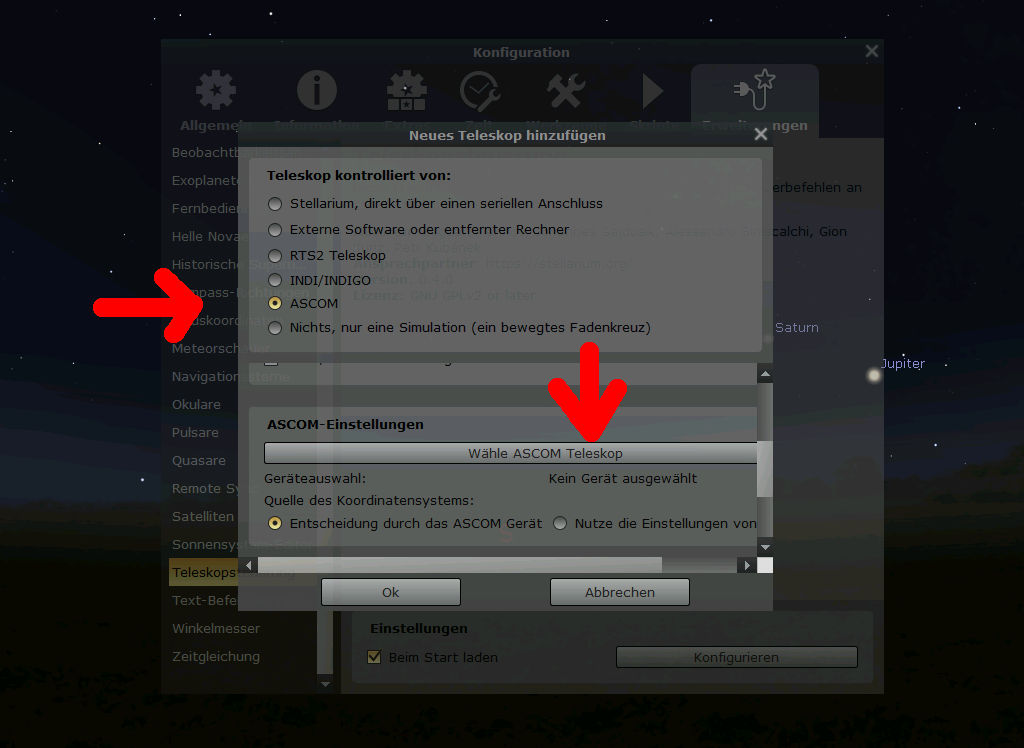Choose the RTS2 Teleskop radio option
The width and height of the screenshot is (1024, 748).
click(x=275, y=255)
